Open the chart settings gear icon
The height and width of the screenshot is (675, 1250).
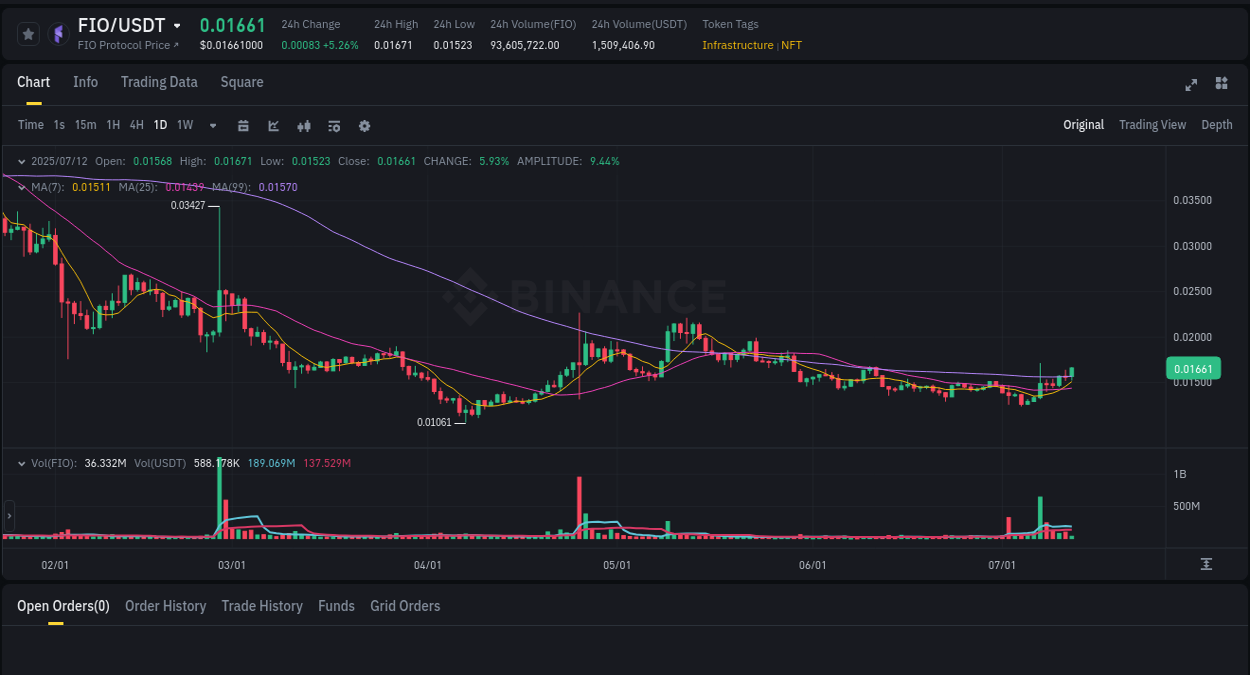(364, 125)
